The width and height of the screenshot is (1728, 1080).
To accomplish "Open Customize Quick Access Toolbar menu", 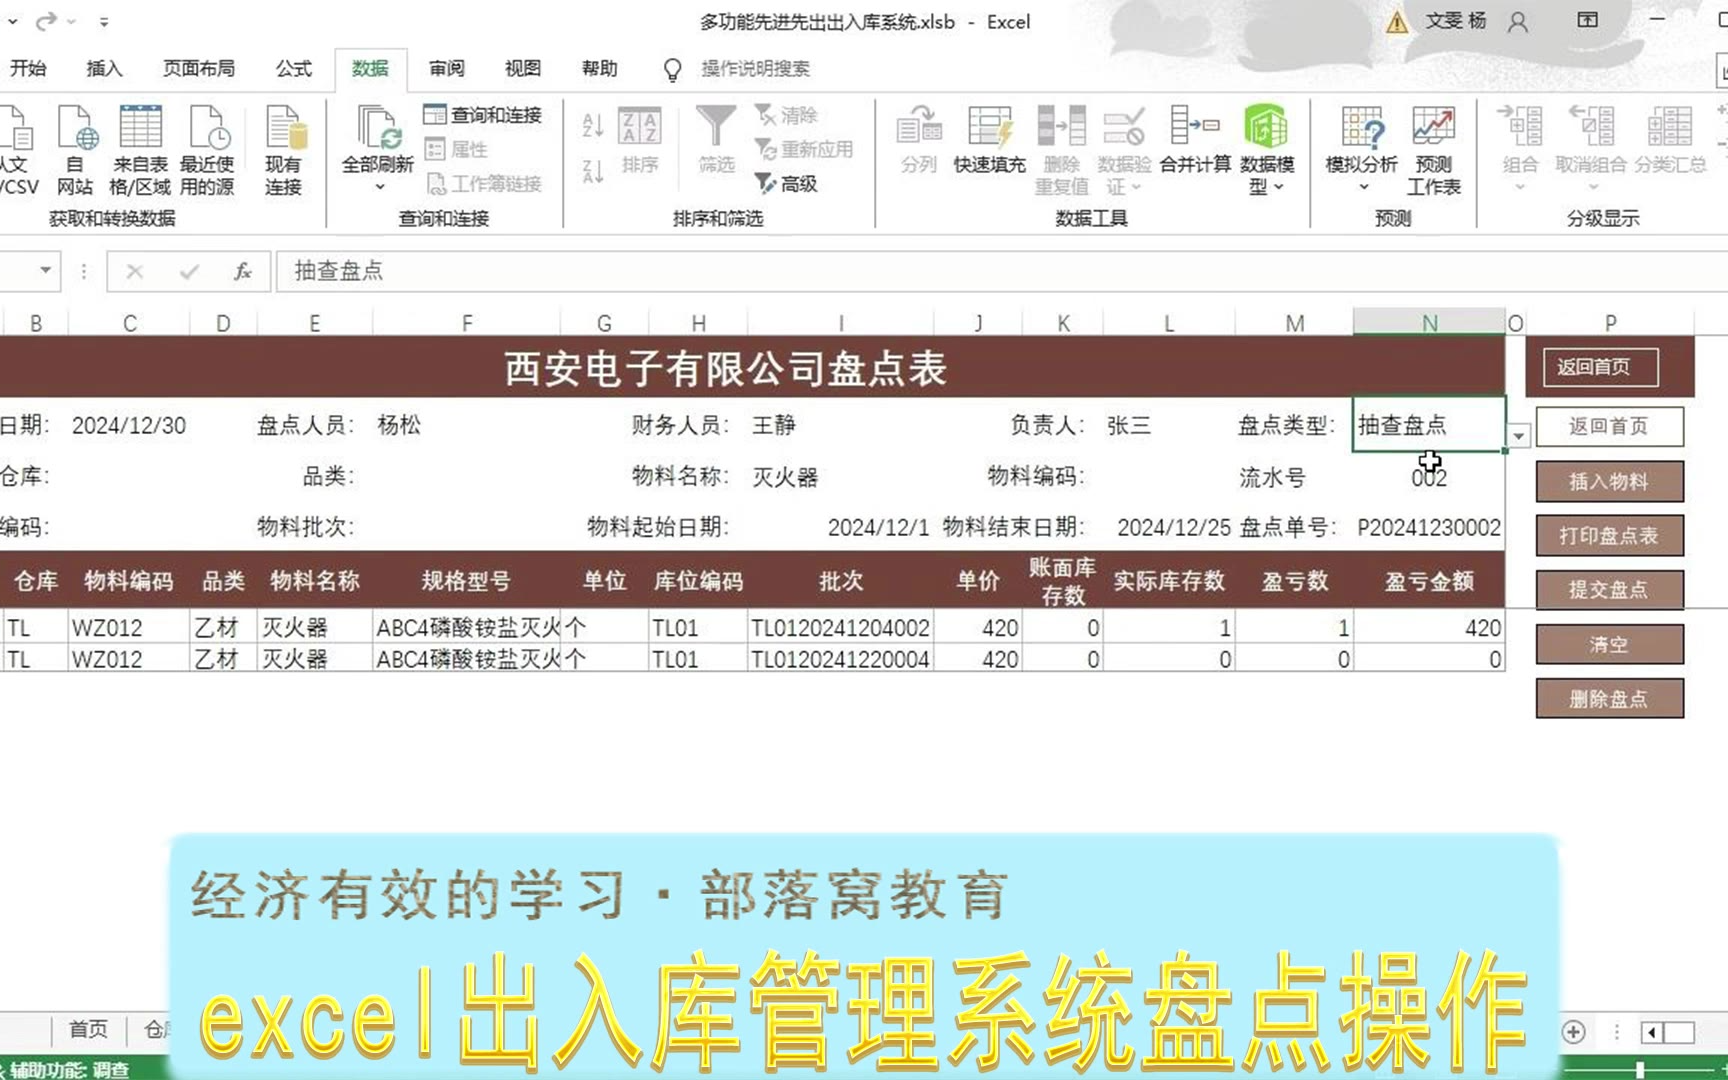I will 104,21.
